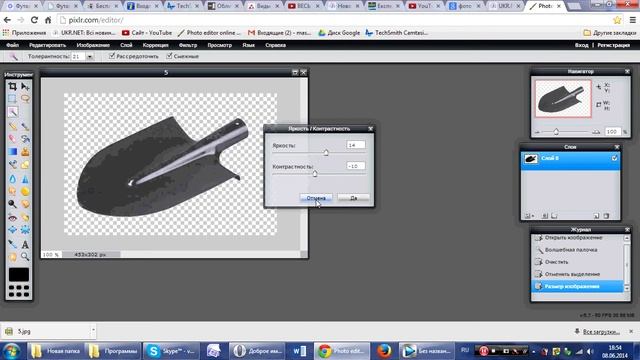Select the Red Eye reduction tool

pos(13,218)
